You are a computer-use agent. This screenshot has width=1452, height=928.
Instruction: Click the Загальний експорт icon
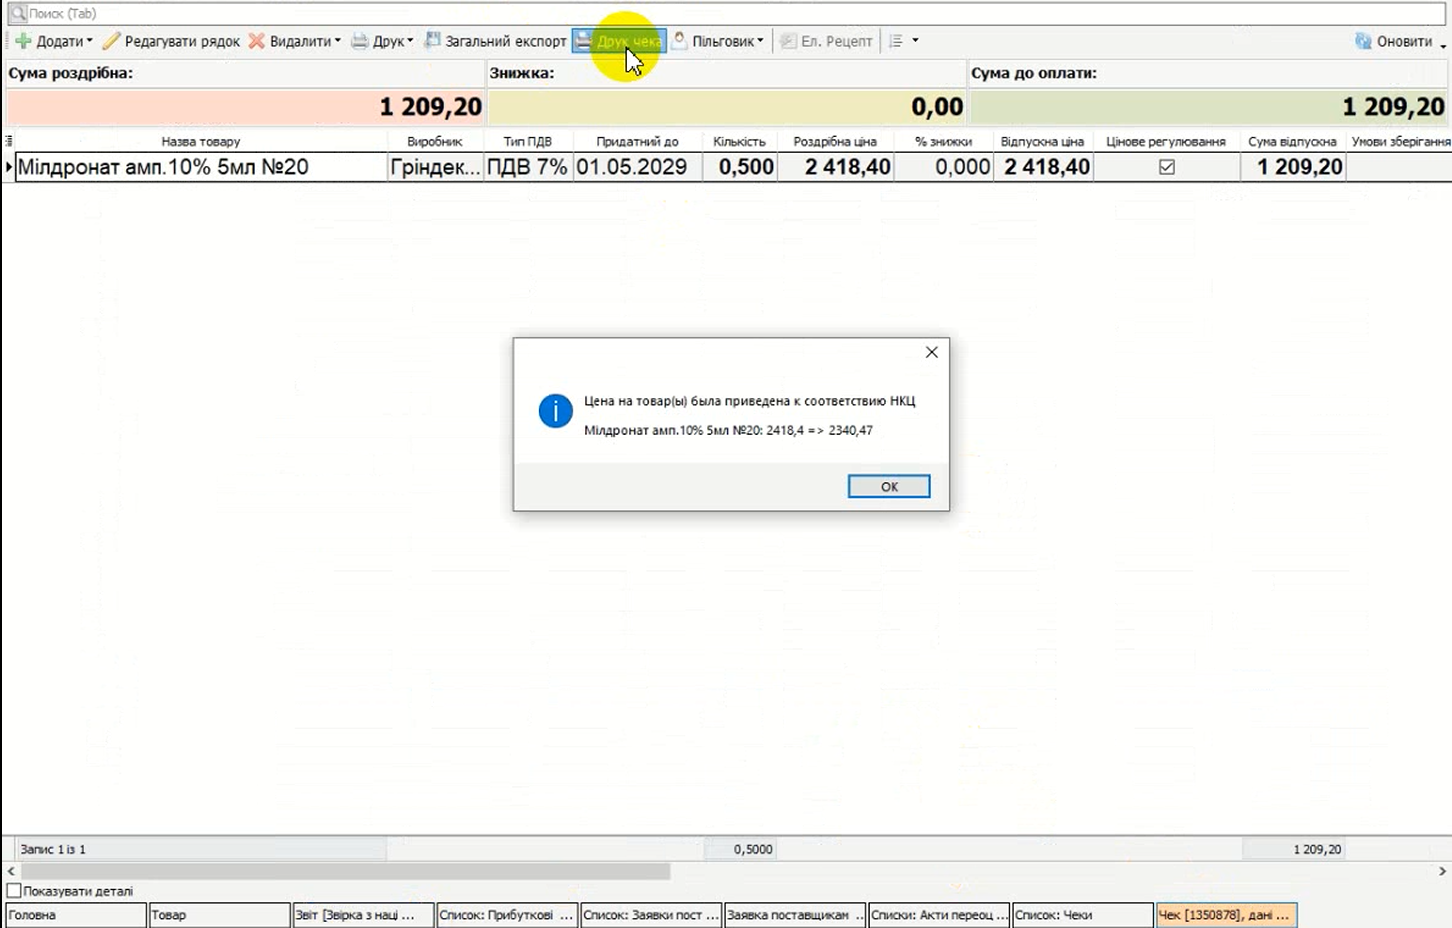(432, 41)
